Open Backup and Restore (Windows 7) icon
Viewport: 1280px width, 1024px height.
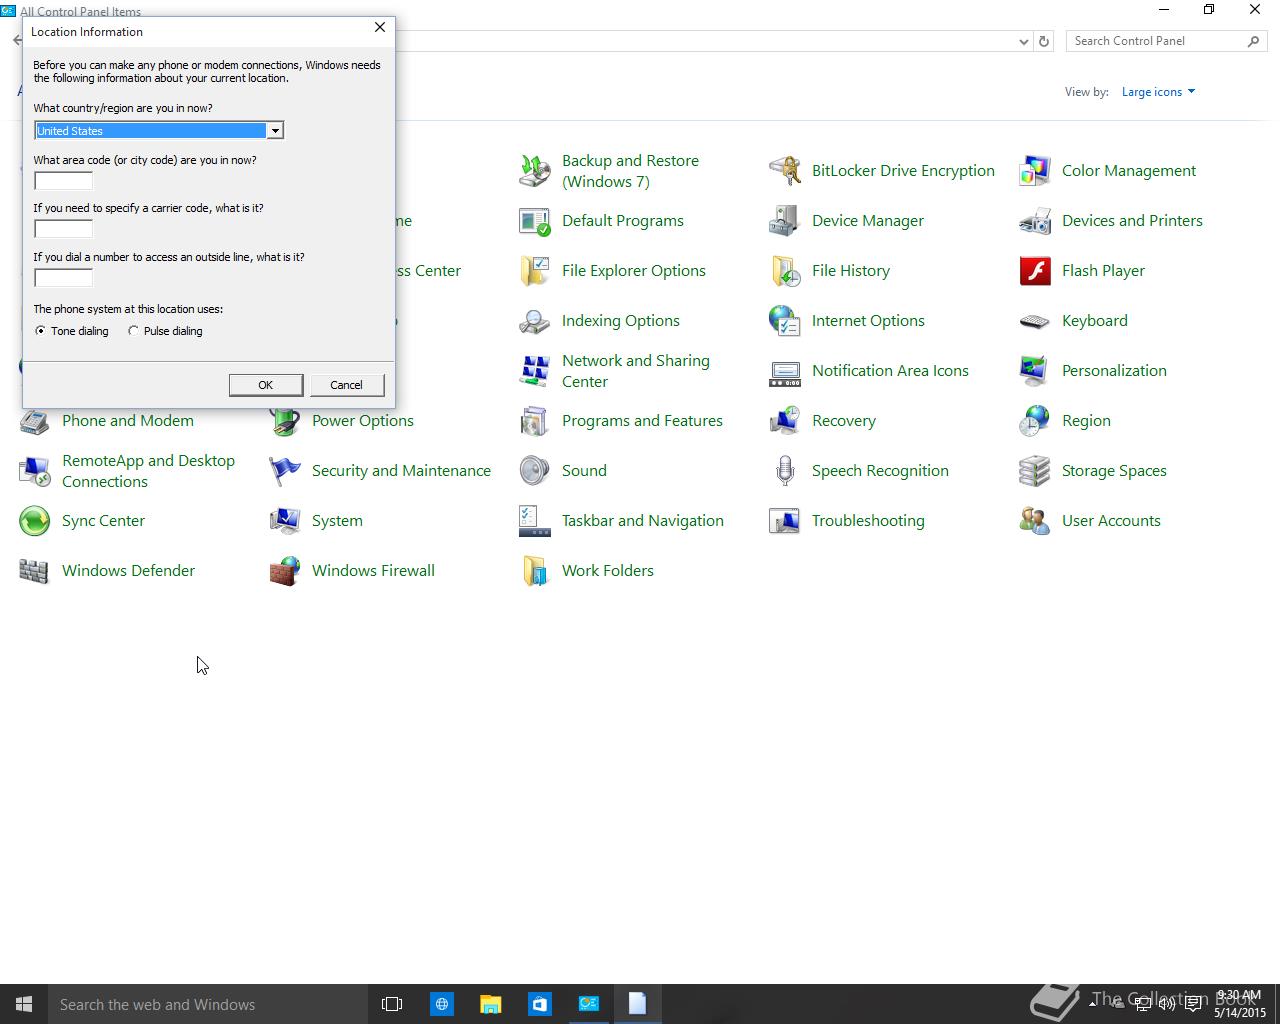535,171
